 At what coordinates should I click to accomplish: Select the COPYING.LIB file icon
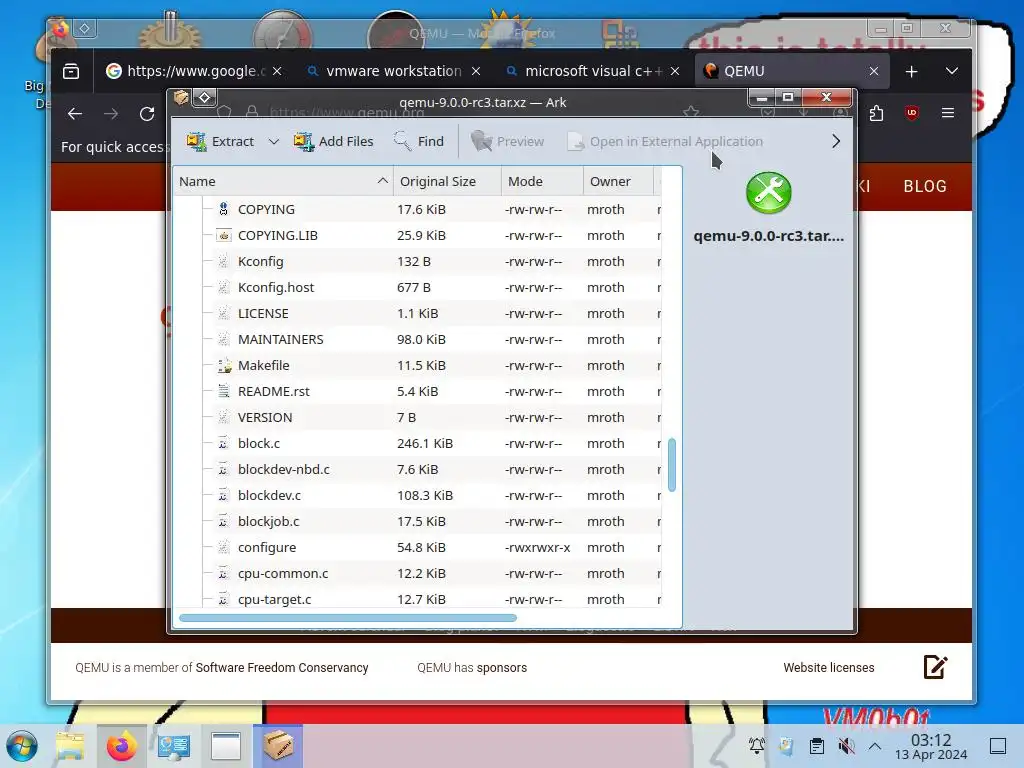click(x=223, y=235)
